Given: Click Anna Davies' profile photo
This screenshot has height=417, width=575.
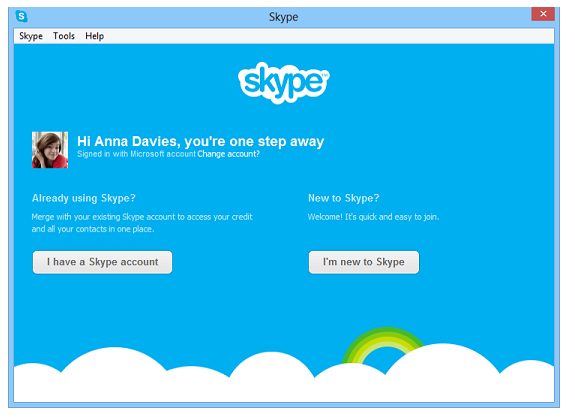Looking at the screenshot, I should pos(50,150).
